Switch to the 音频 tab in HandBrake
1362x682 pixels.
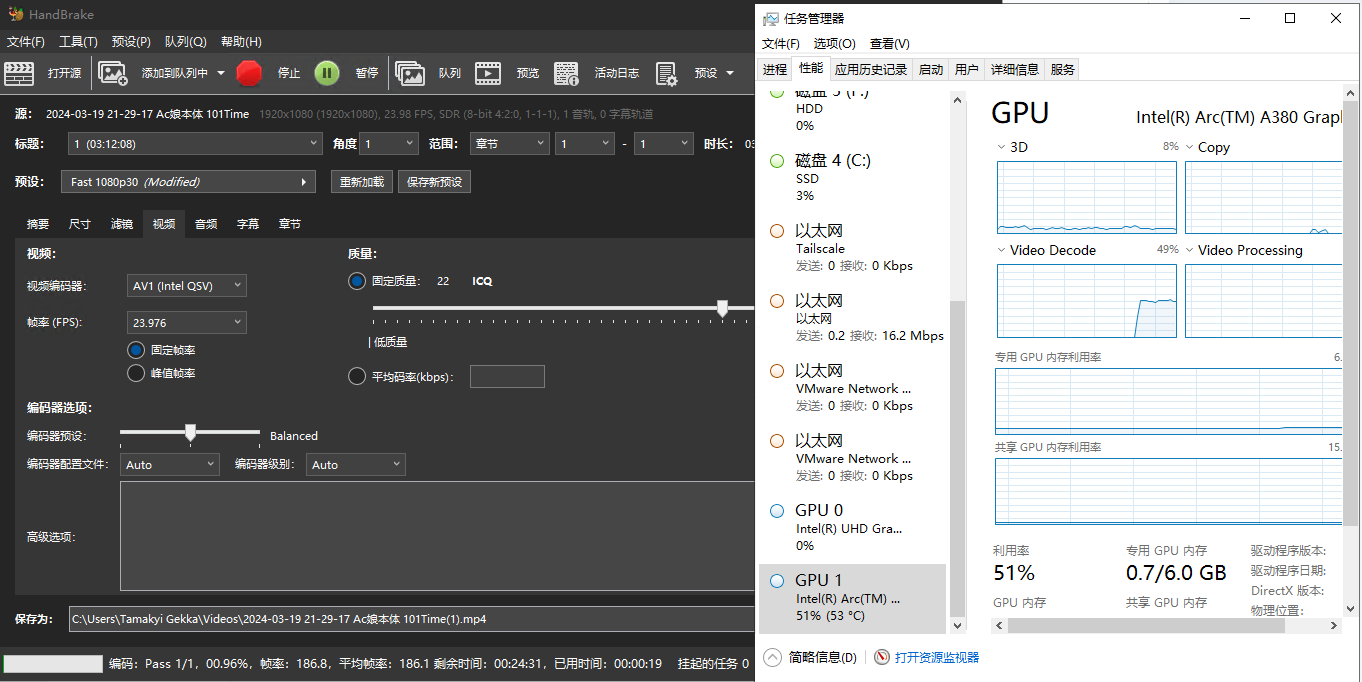coord(206,224)
